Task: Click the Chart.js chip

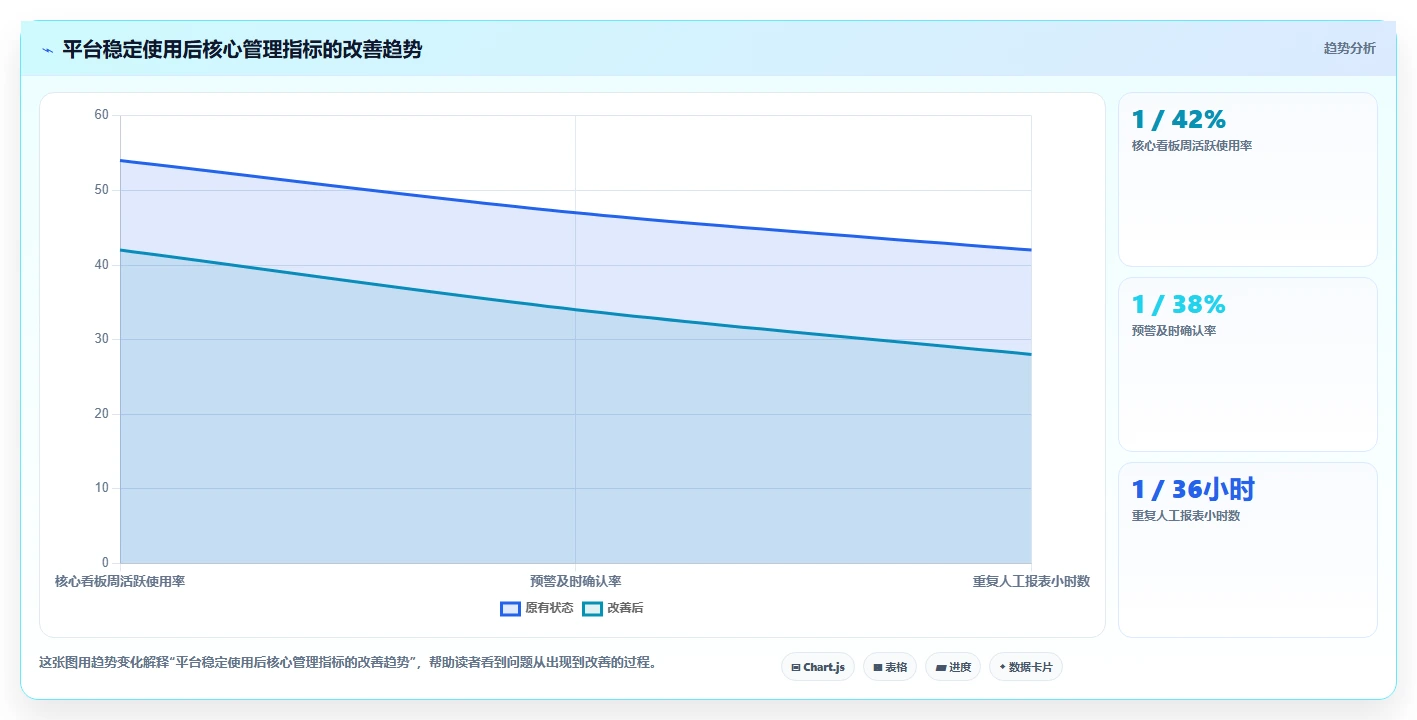Action: coord(818,667)
